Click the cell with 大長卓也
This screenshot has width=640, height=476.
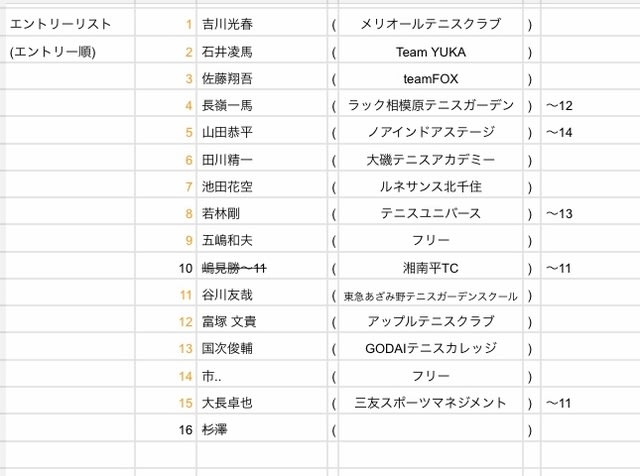262,403
